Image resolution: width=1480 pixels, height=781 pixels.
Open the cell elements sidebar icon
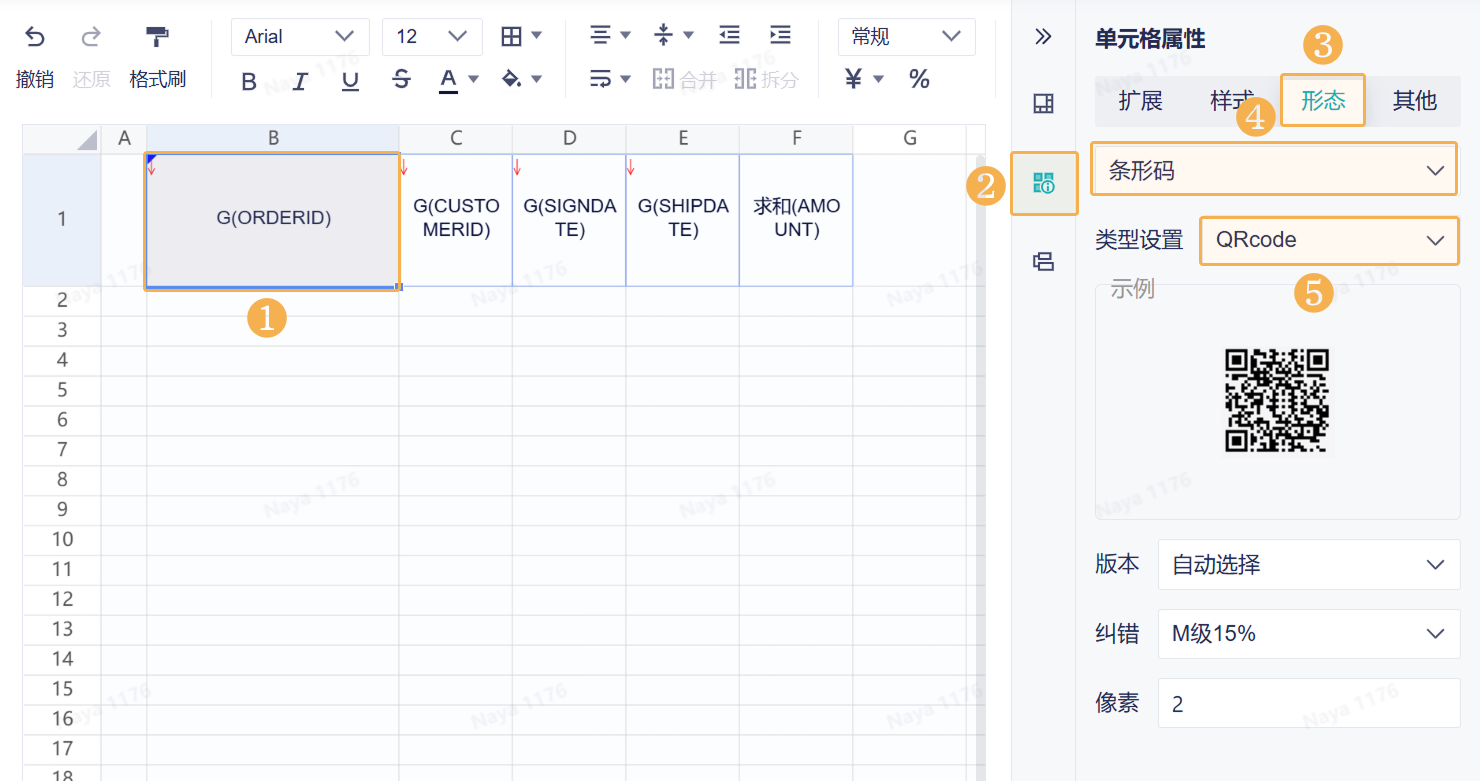pos(1043,104)
